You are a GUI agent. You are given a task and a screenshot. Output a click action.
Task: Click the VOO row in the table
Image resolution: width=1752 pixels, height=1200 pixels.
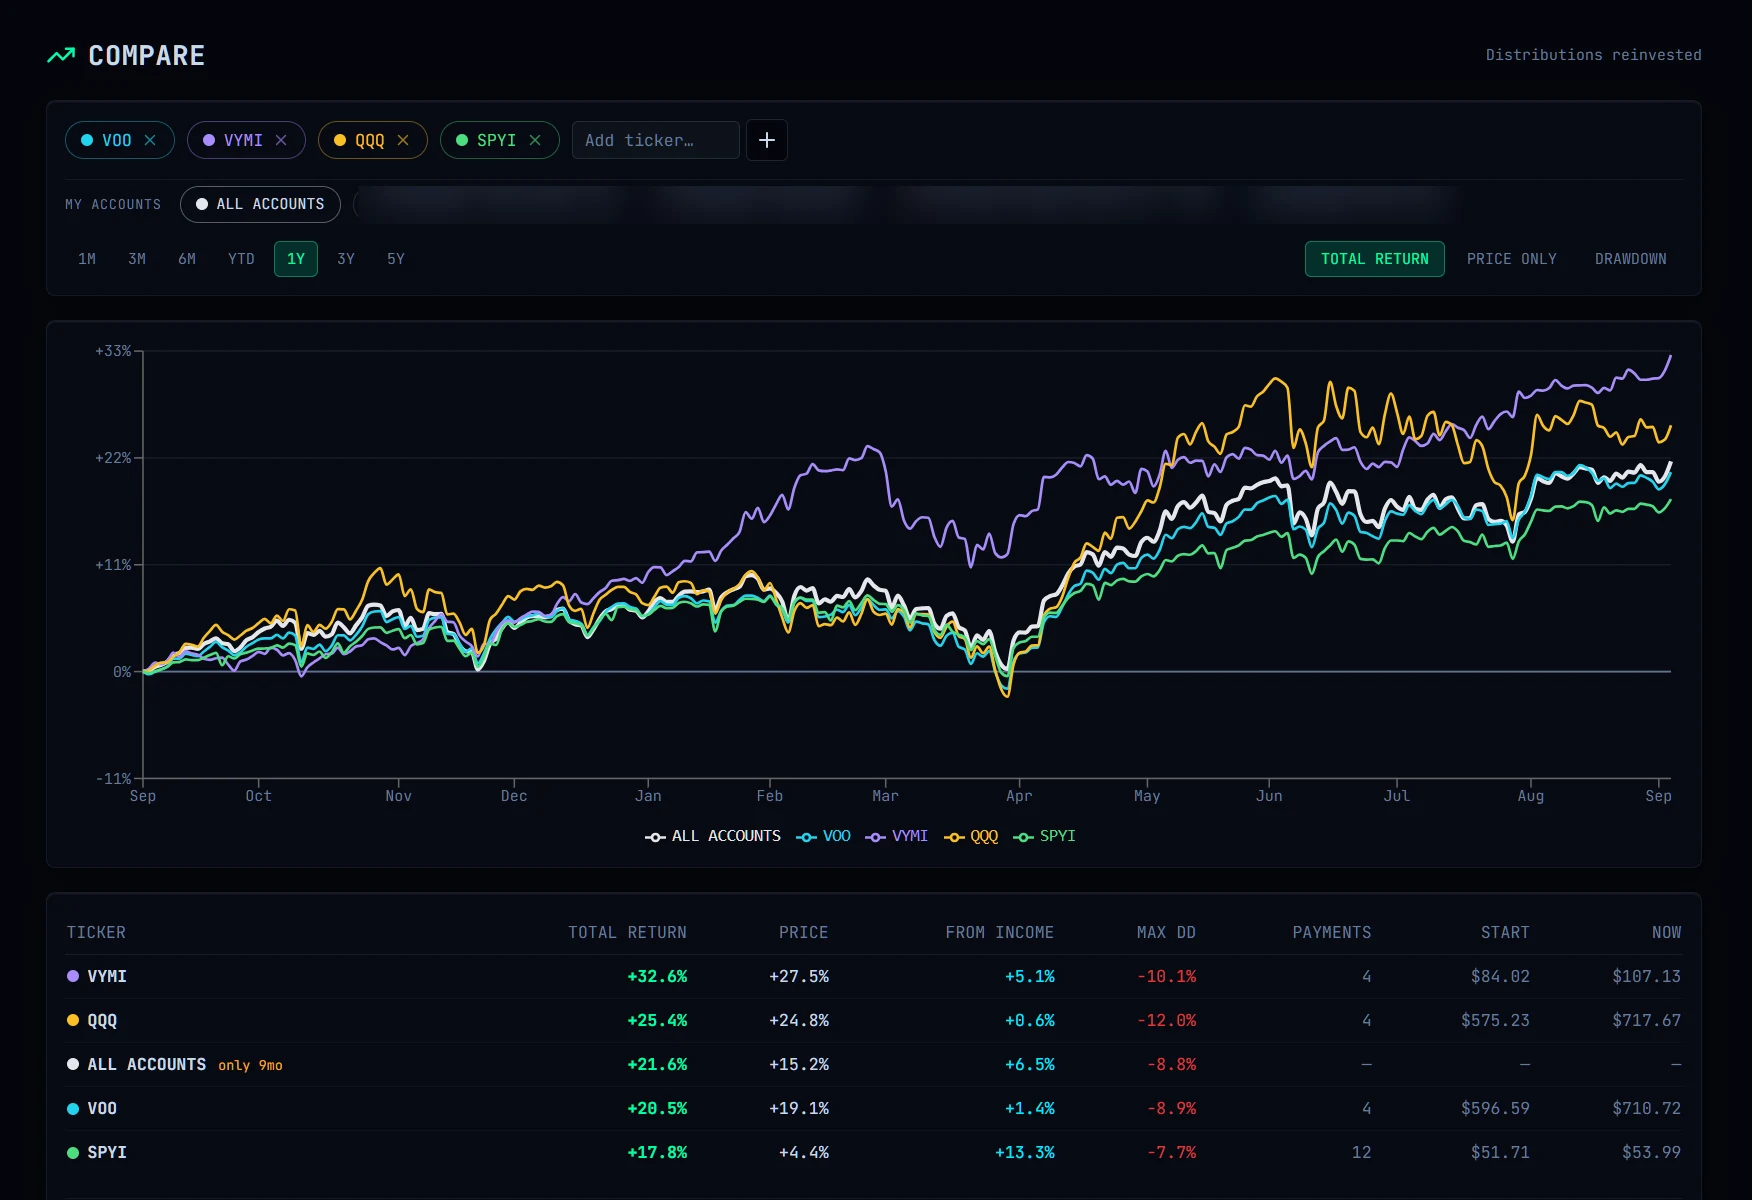click(874, 1108)
